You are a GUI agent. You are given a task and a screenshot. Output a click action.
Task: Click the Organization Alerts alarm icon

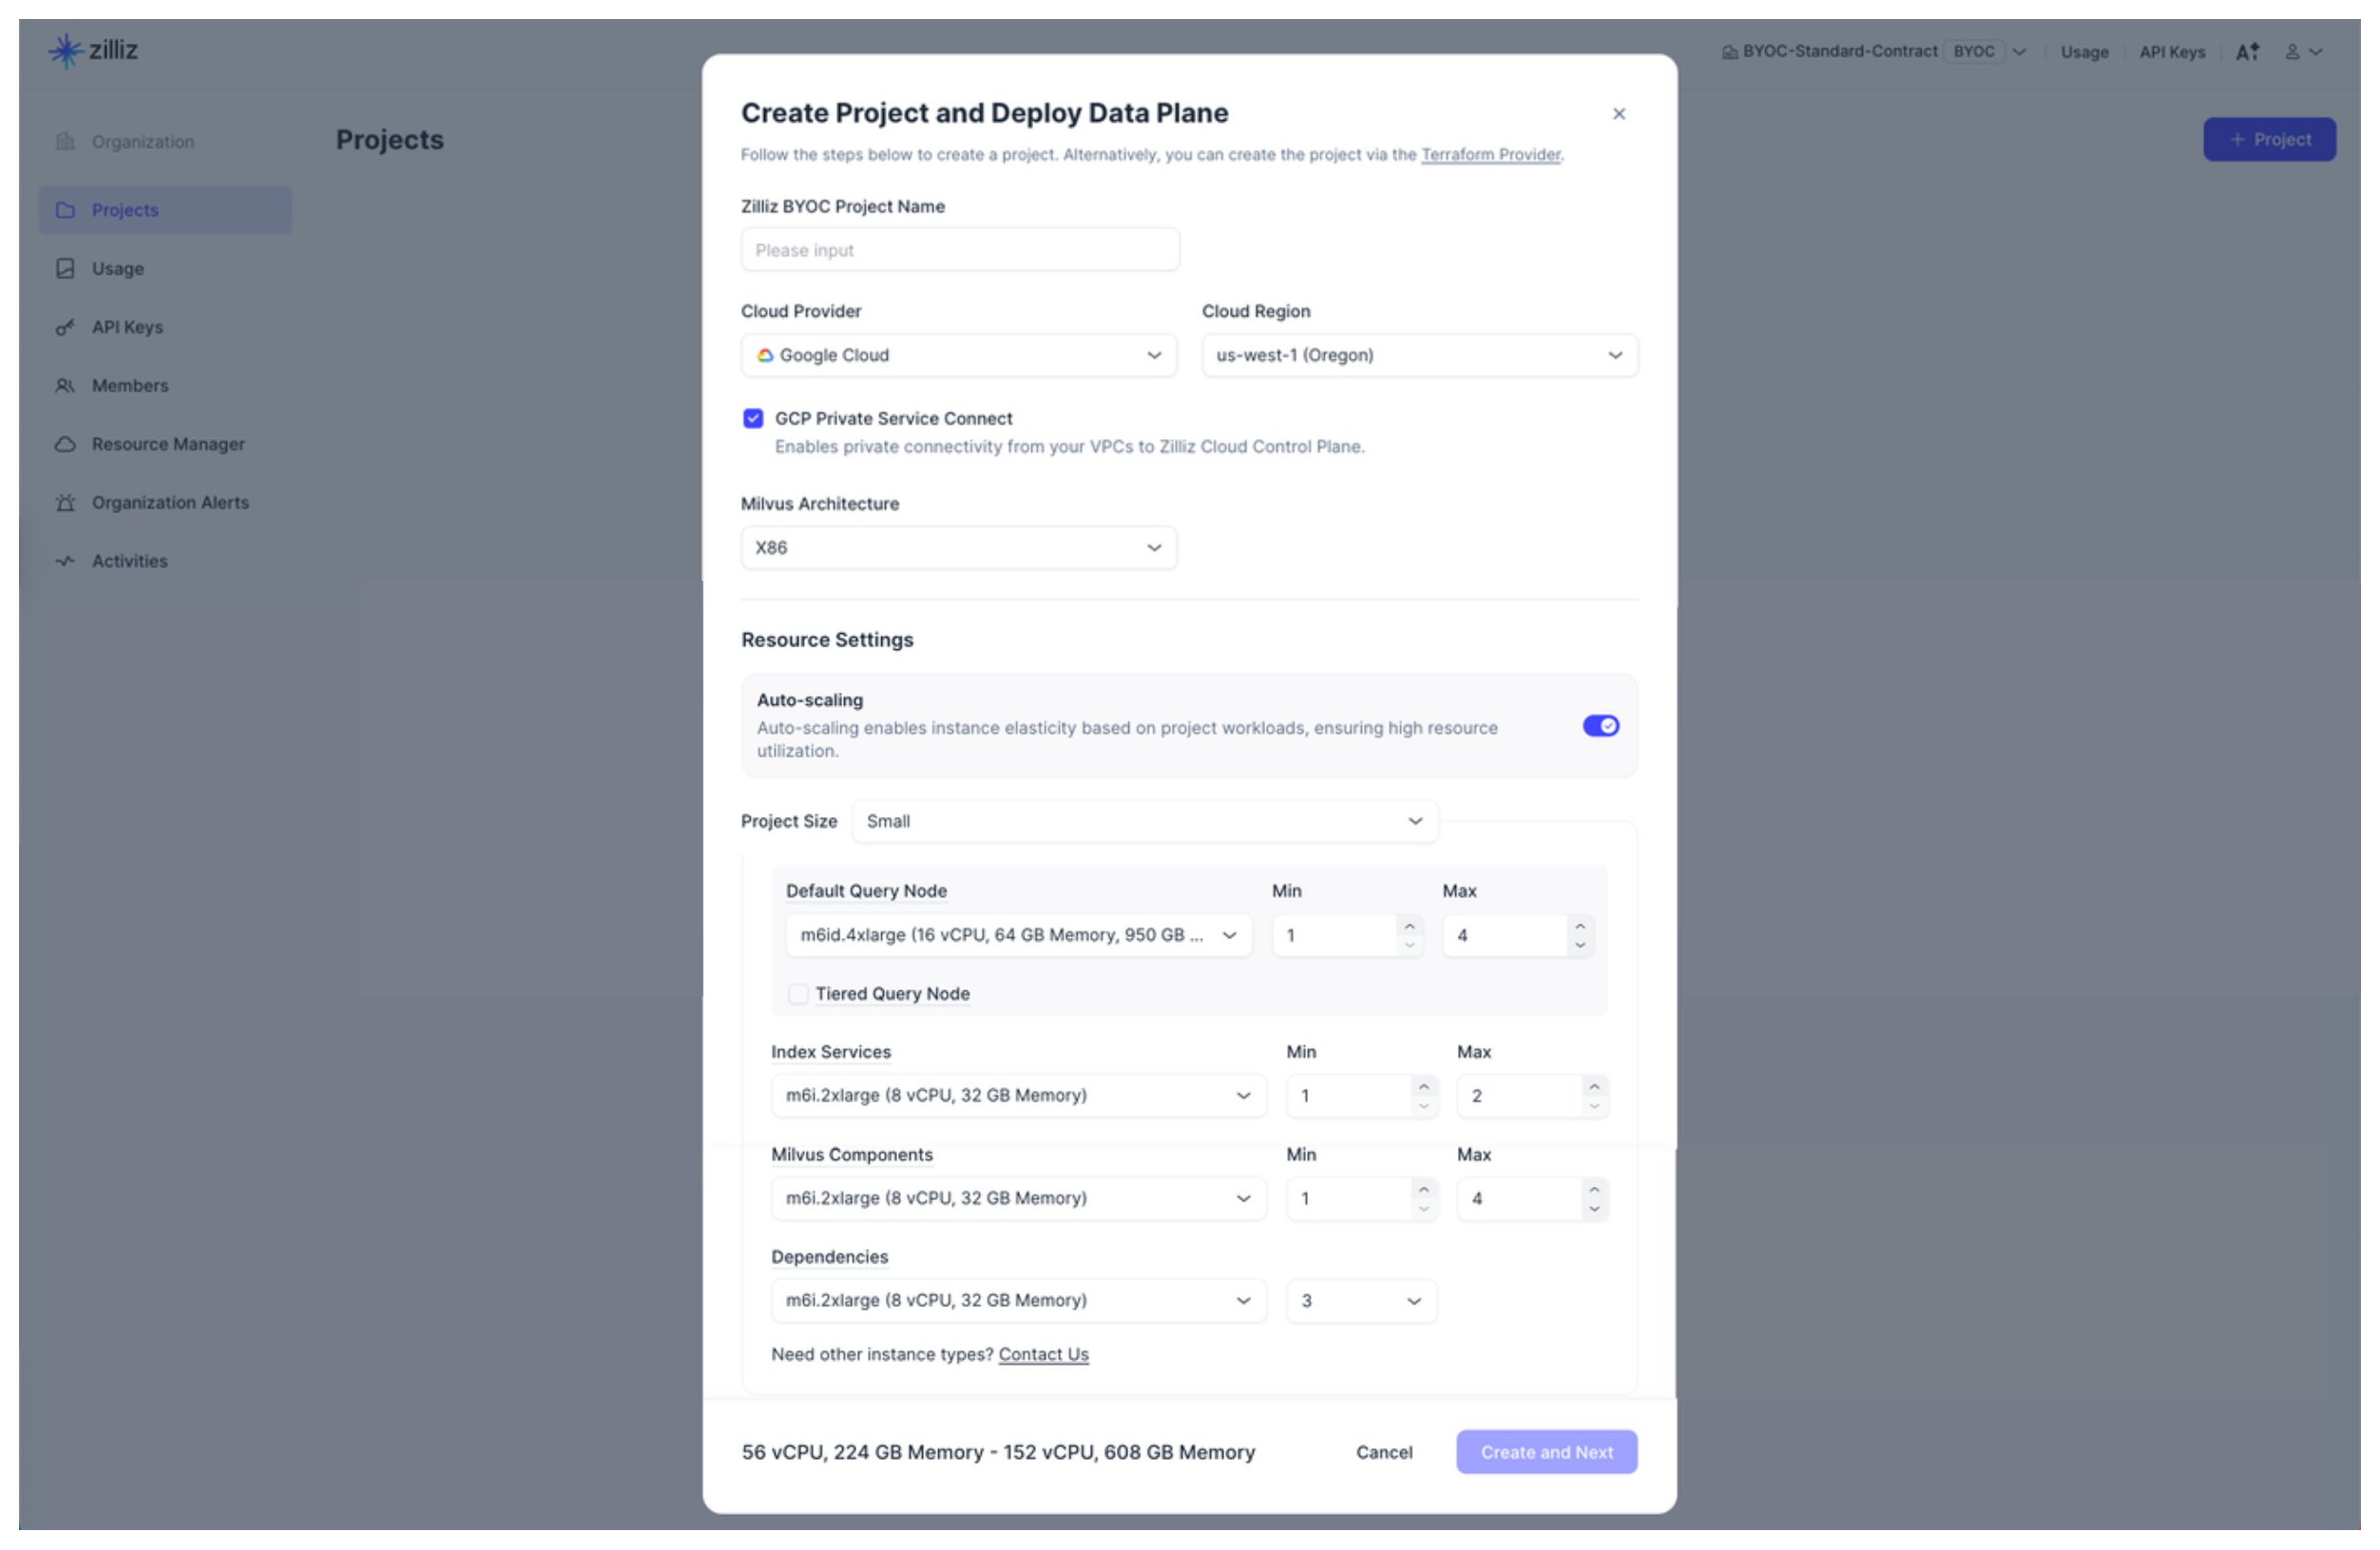tap(65, 503)
